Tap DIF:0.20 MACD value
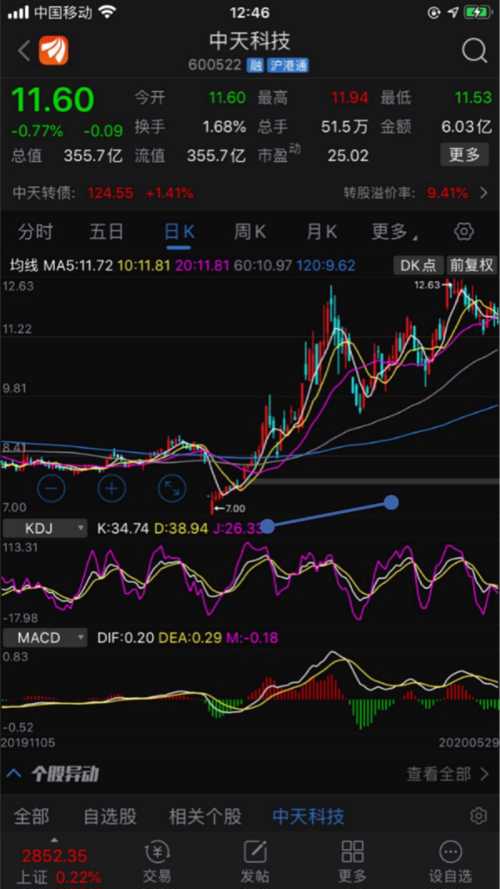Image resolution: width=500 pixels, height=889 pixels. 125,638
